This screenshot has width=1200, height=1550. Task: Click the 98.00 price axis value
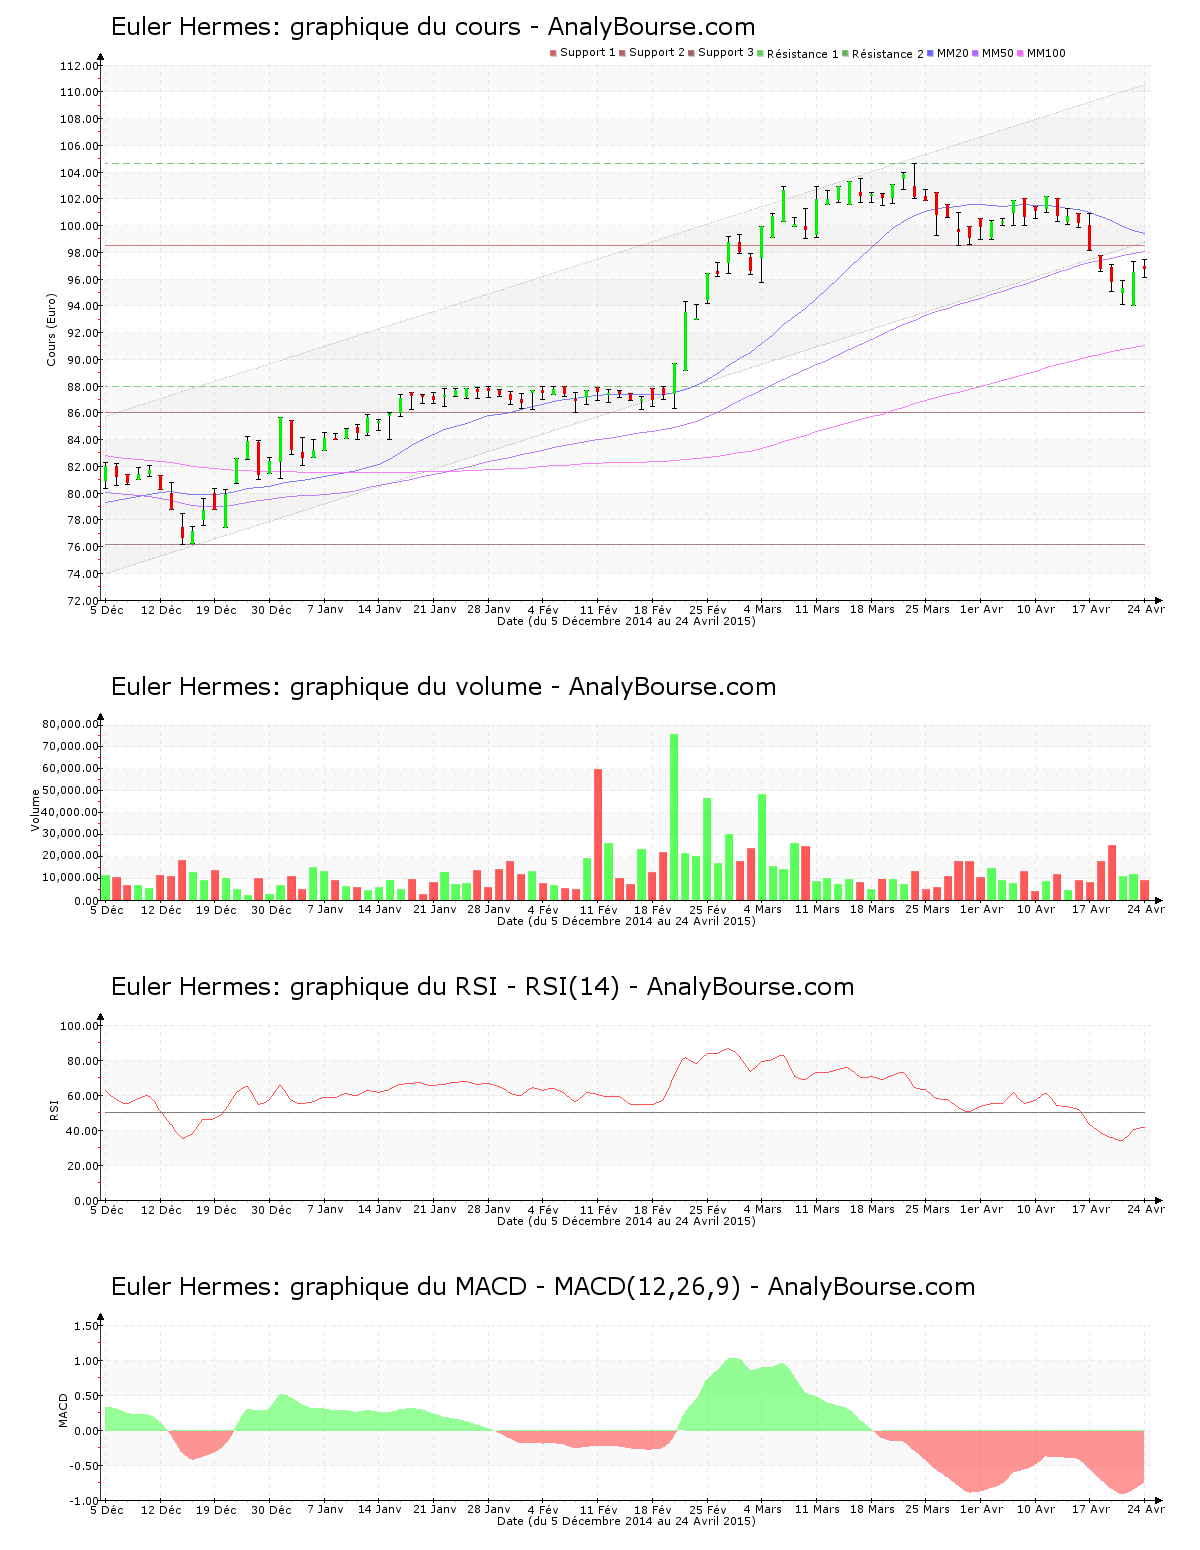coord(82,253)
